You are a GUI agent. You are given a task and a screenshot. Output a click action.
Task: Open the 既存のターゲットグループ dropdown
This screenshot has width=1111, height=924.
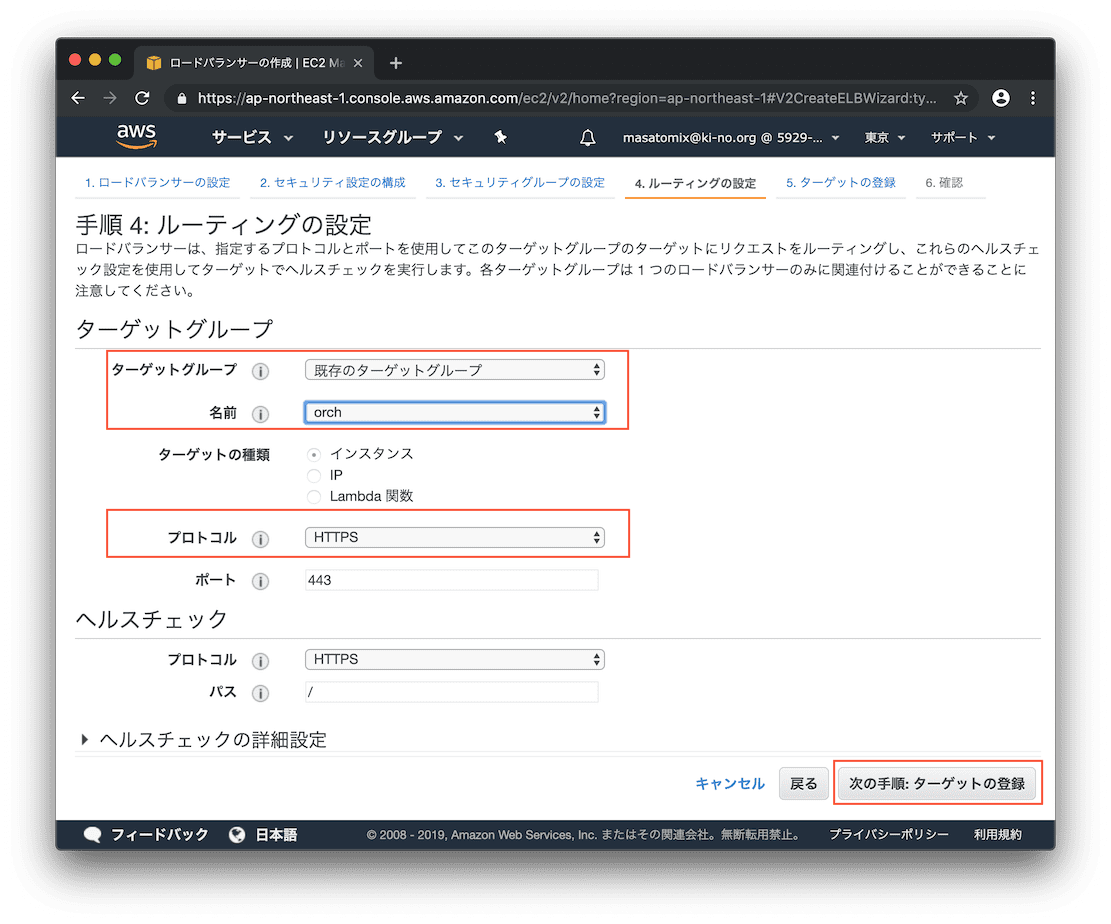pyautogui.click(x=454, y=370)
